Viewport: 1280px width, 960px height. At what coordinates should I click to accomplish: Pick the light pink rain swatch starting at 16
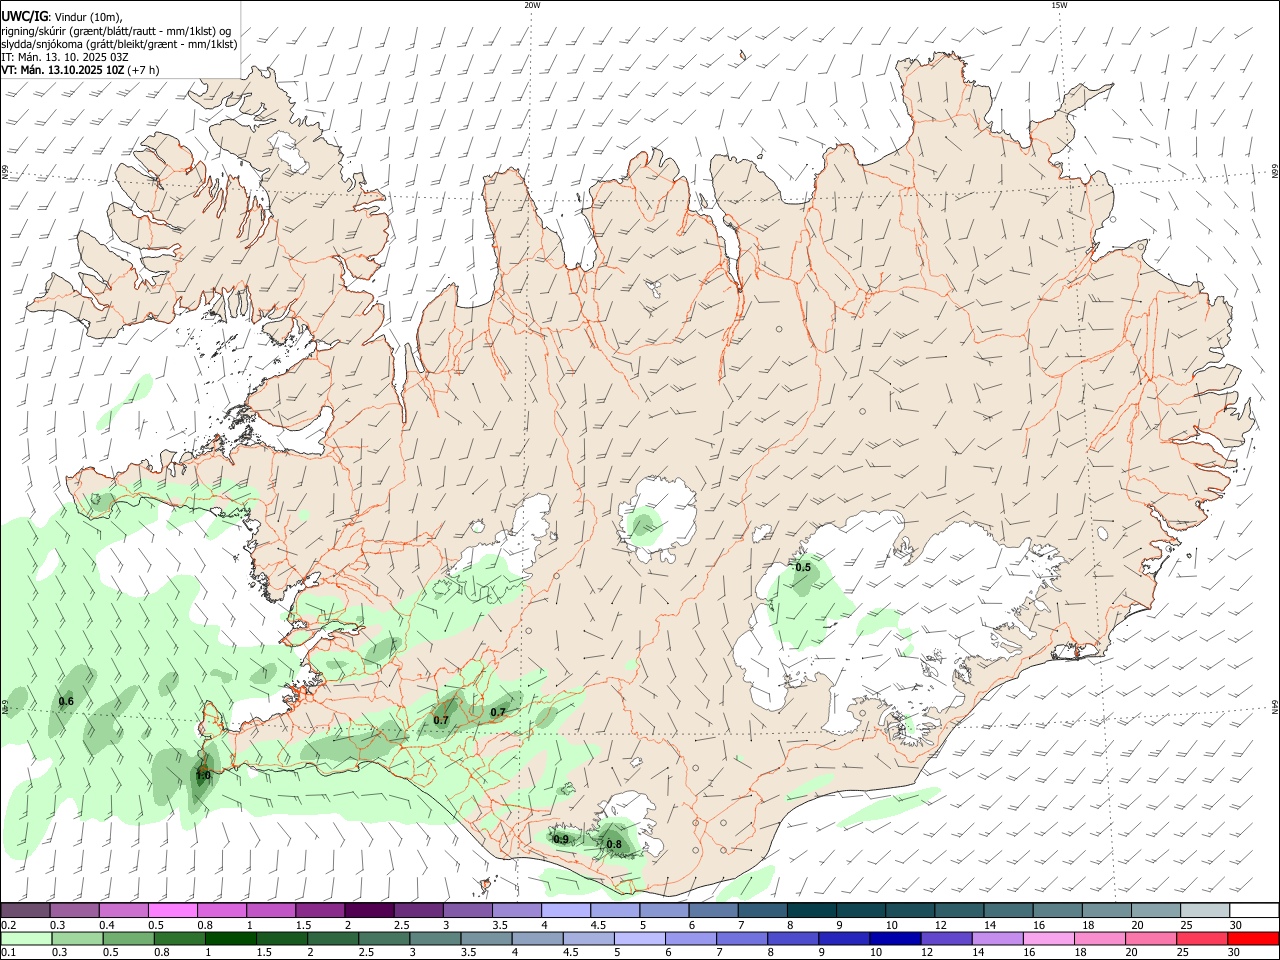1047,938
